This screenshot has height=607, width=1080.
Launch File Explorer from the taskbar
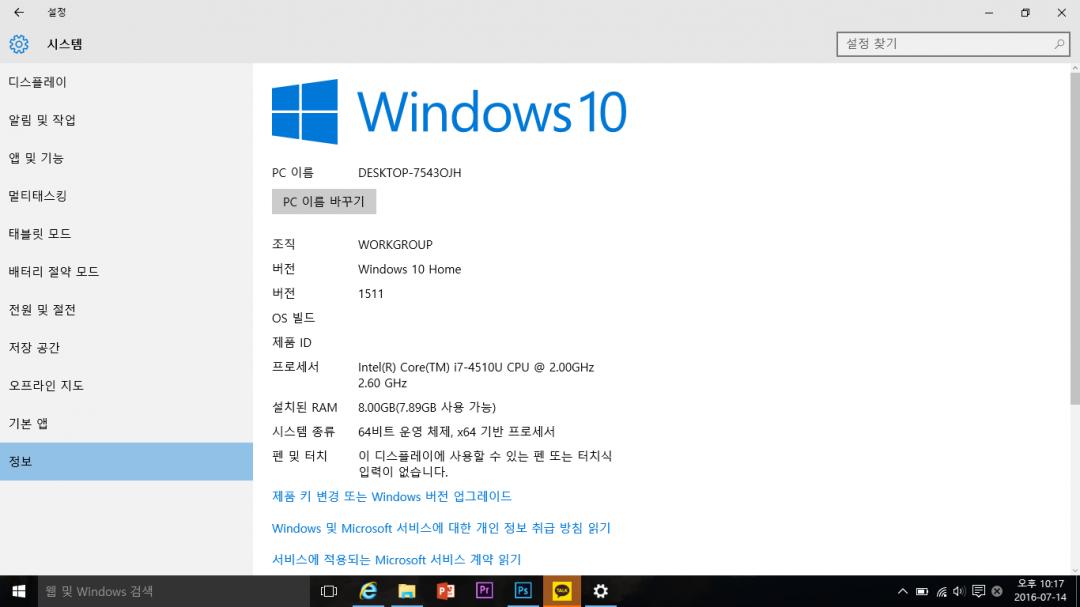click(x=407, y=591)
